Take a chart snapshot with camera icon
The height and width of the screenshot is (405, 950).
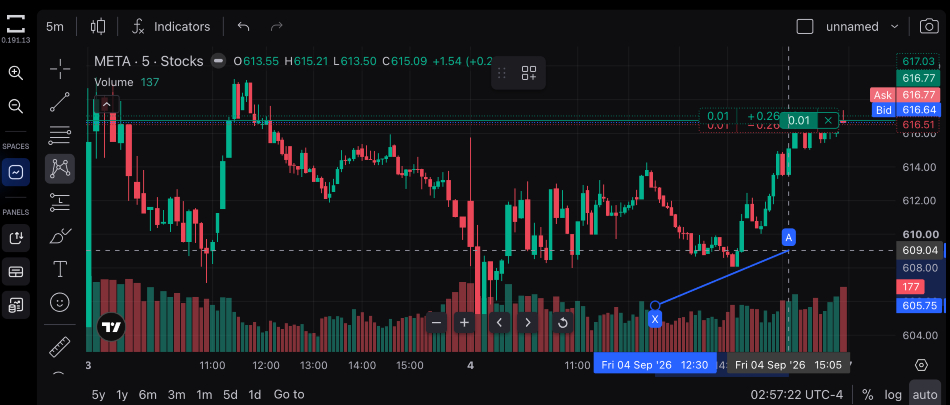pos(929,27)
